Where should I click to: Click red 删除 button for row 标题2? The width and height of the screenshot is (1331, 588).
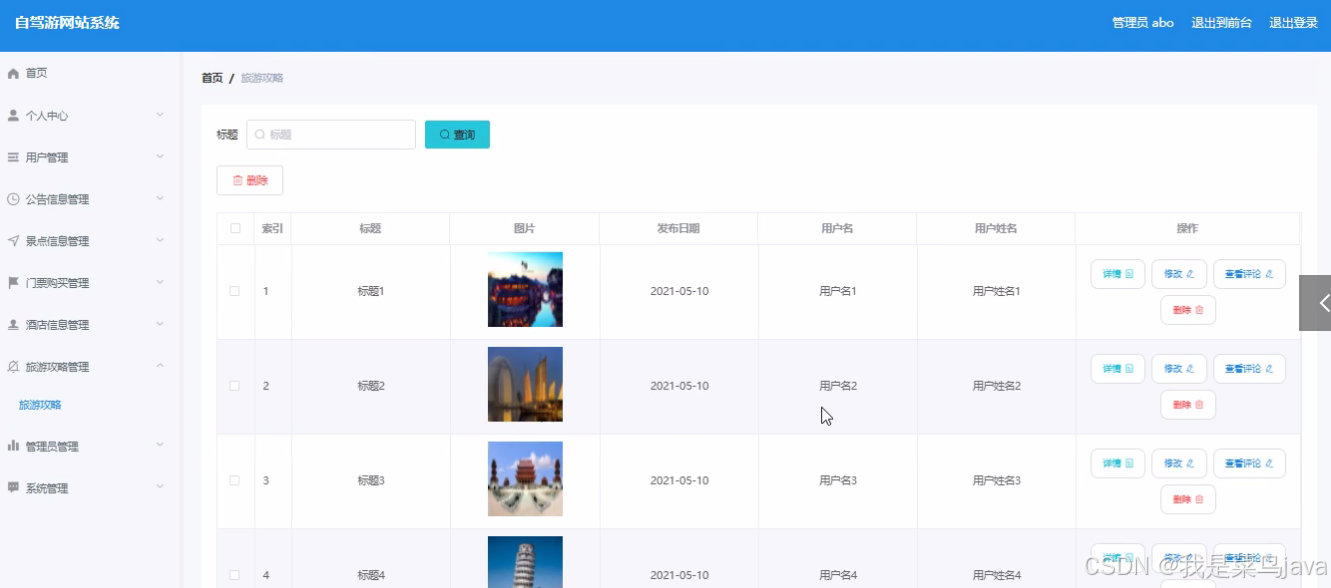pyautogui.click(x=1188, y=405)
